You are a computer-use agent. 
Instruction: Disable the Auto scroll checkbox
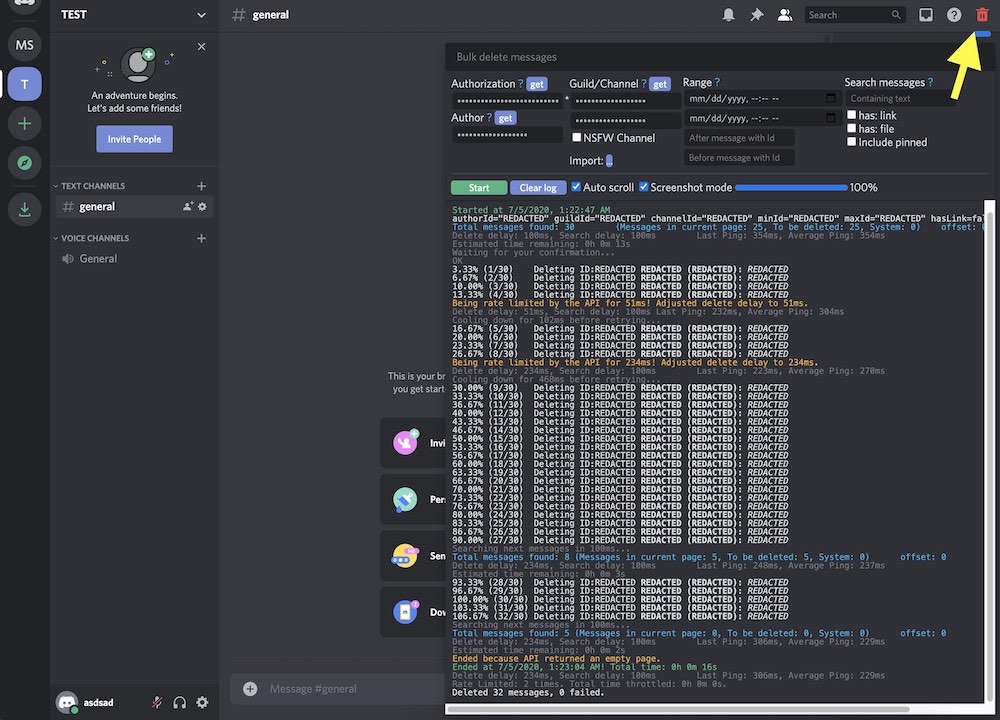[x=576, y=187]
